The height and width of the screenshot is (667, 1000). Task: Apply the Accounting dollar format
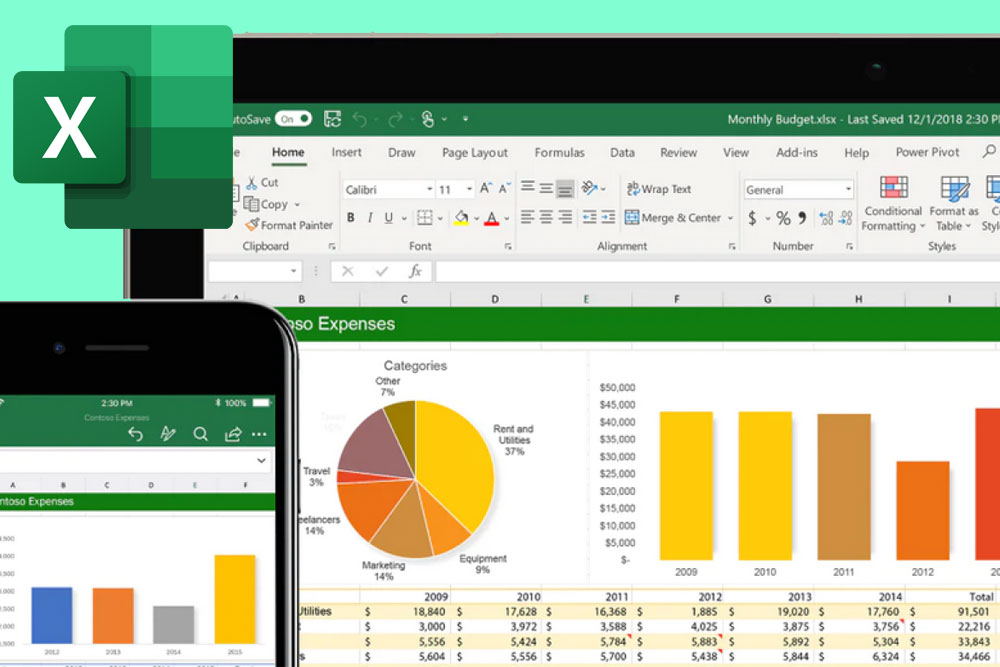(753, 218)
